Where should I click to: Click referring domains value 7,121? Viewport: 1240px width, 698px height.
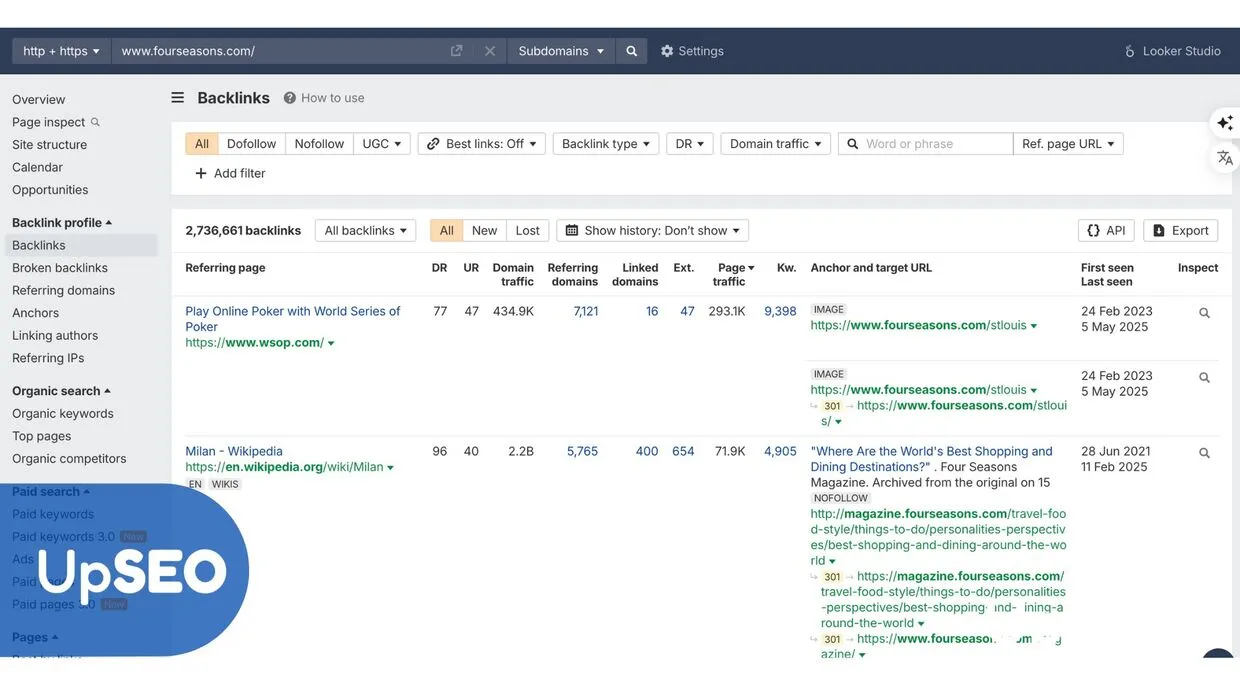pos(586,311)
